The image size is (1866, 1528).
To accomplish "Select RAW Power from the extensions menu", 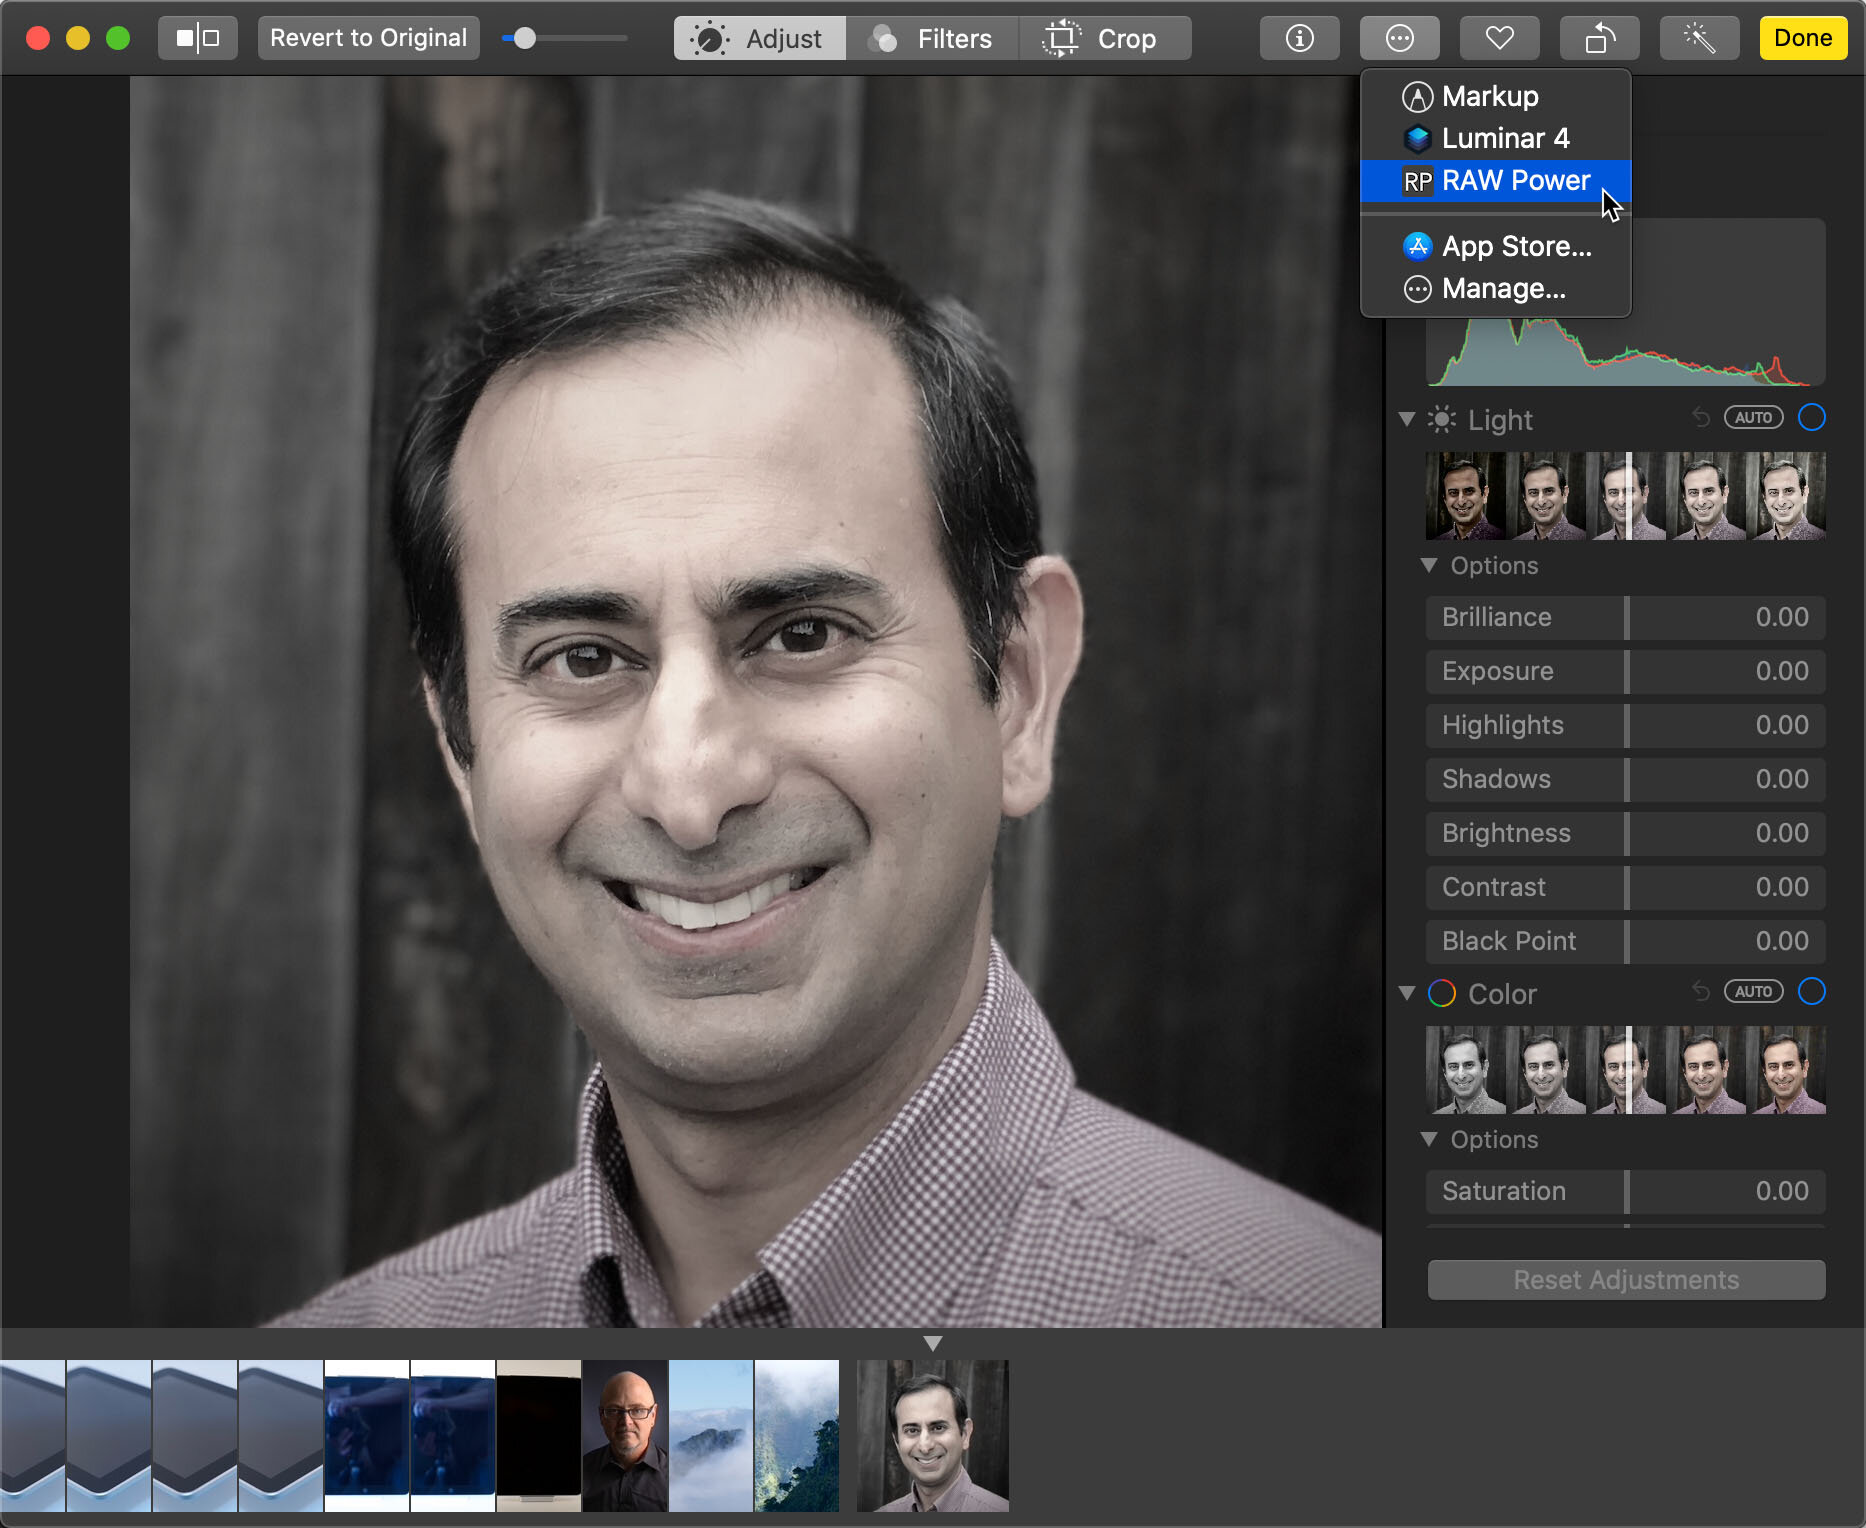I will click(x=1516, y=181).
